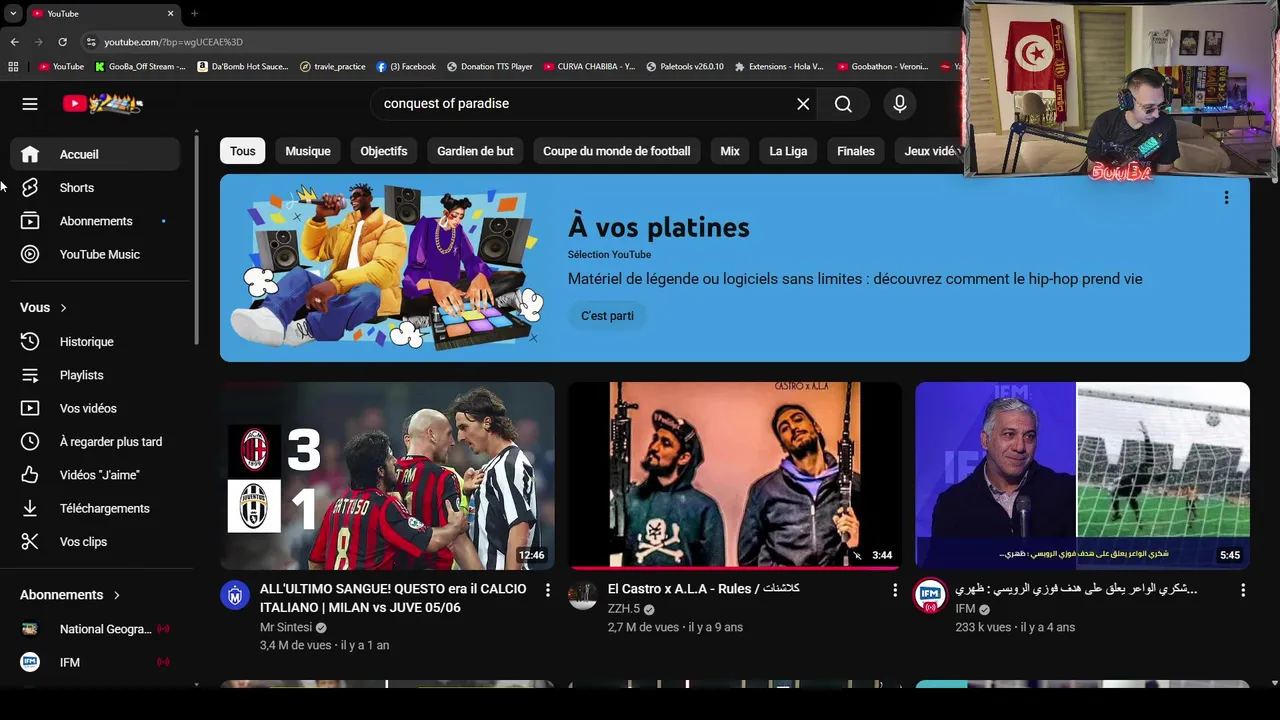
Task: Open tab search dropdown arrow
Action: coord(13,13)
